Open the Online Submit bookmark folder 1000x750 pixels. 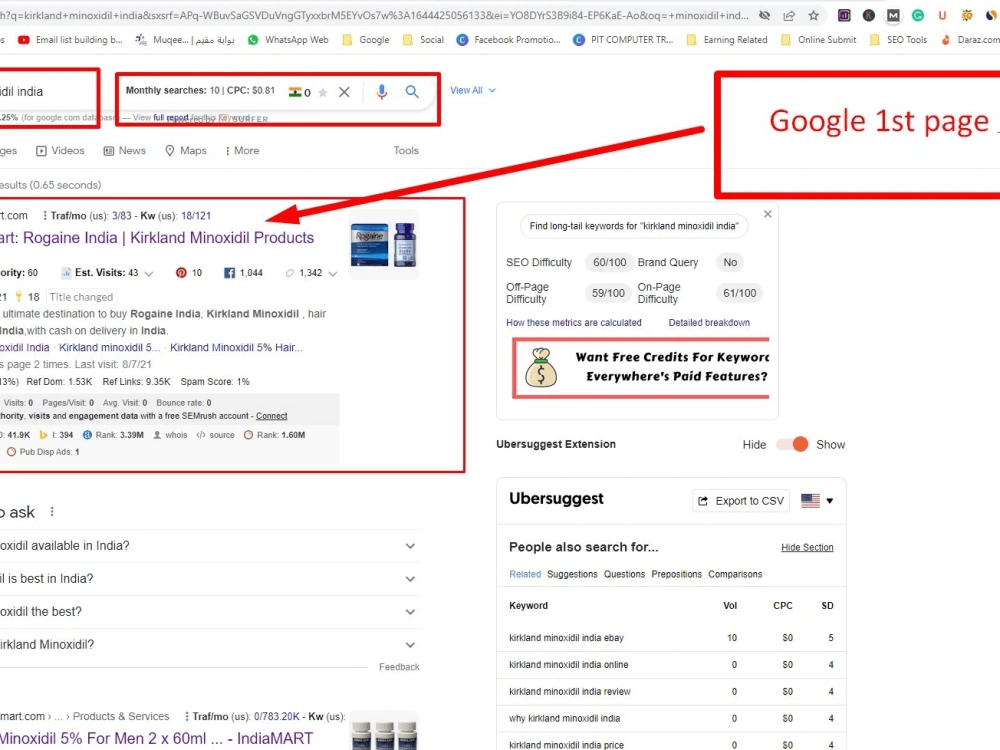coord(818,40)
